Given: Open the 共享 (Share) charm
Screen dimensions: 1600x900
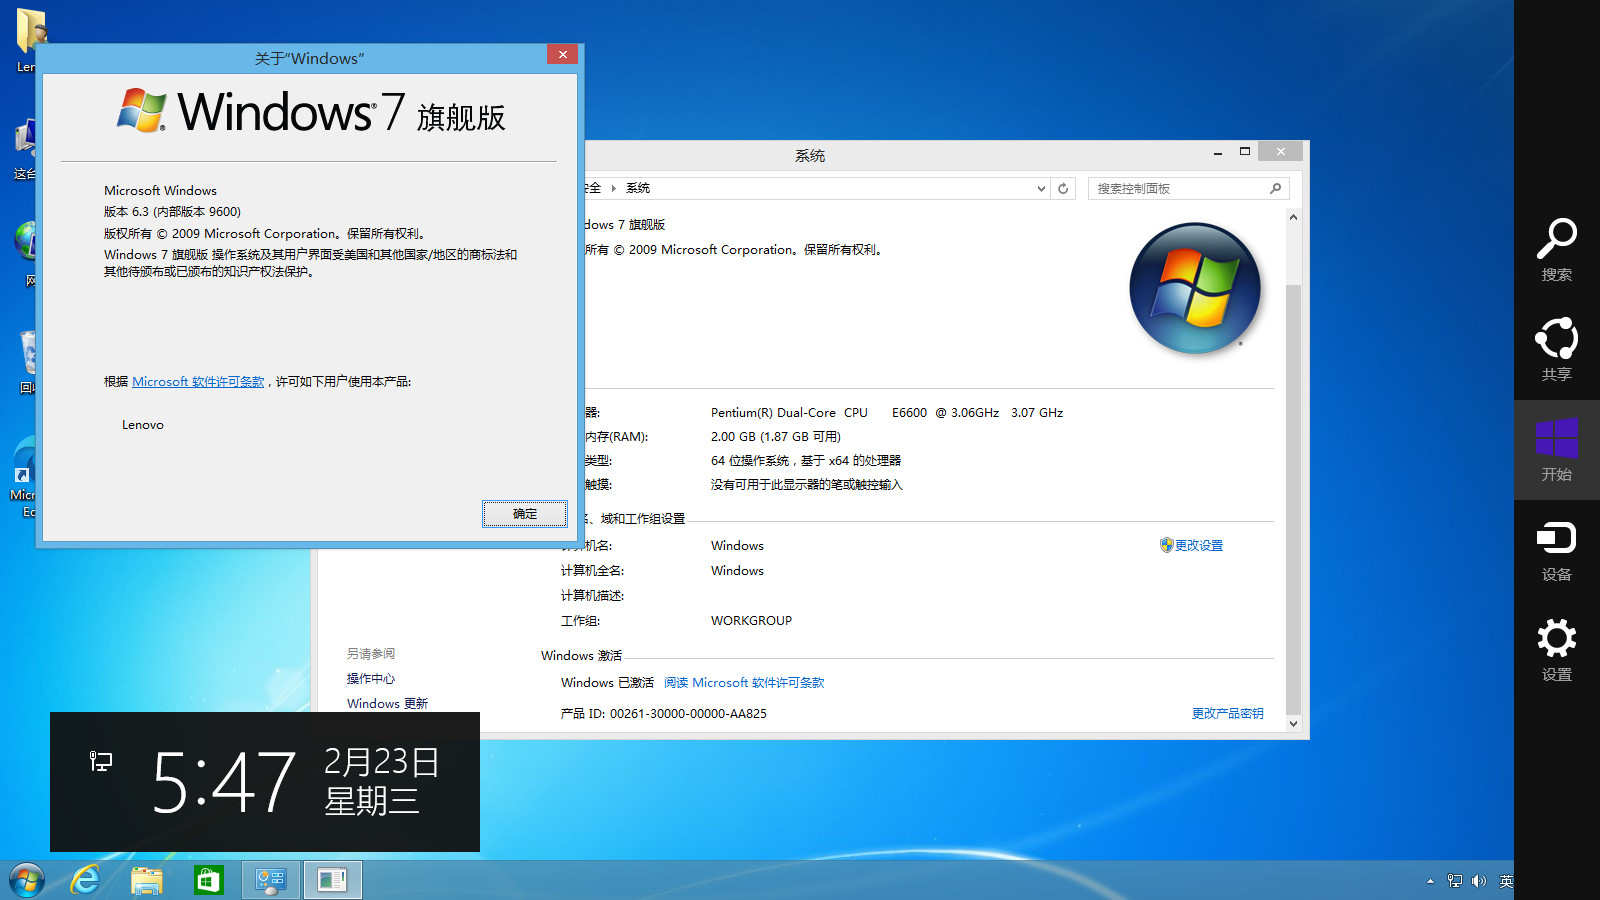Looking at the screenshot, I should [x=1556, y=350].
